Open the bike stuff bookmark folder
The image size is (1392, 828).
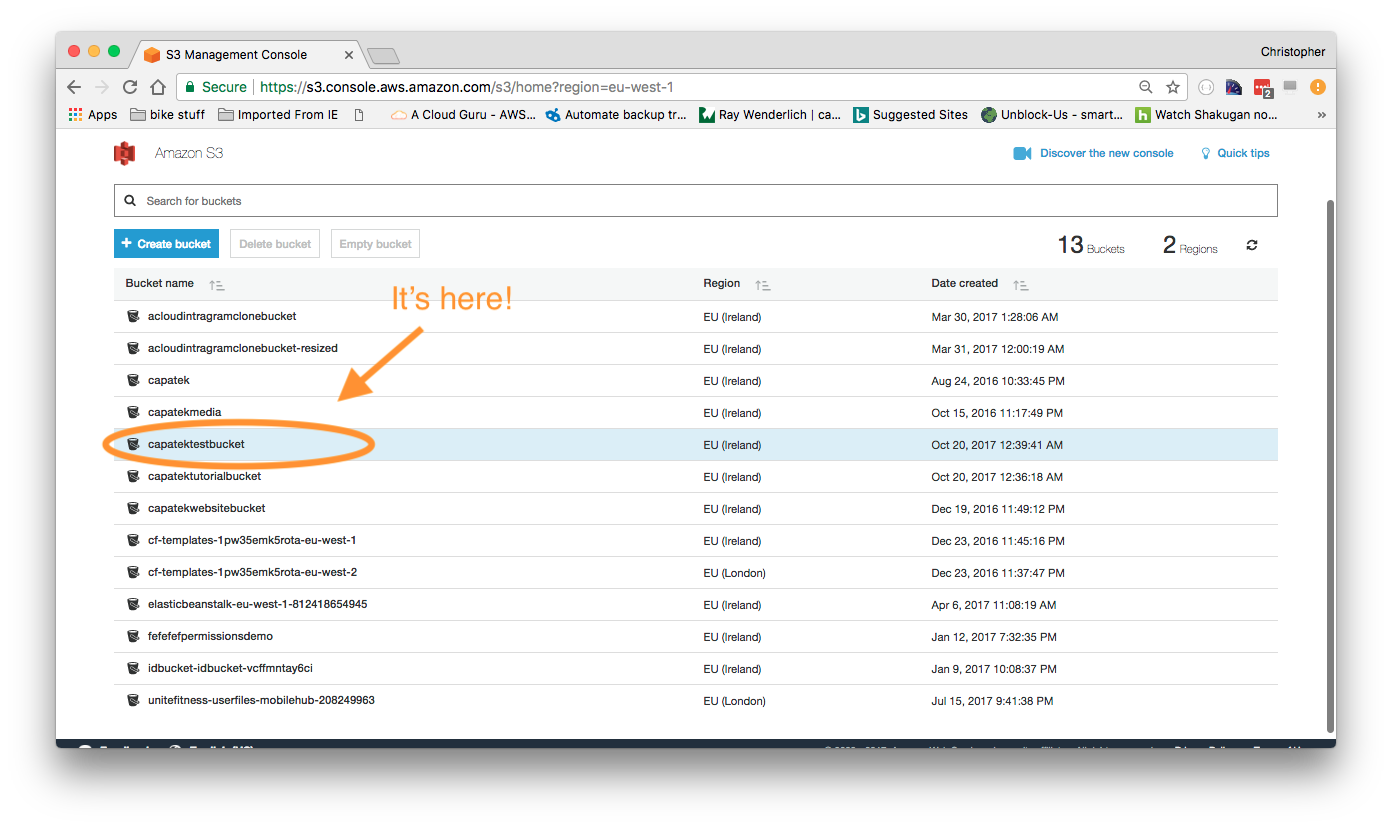click(x=167, y=115)
